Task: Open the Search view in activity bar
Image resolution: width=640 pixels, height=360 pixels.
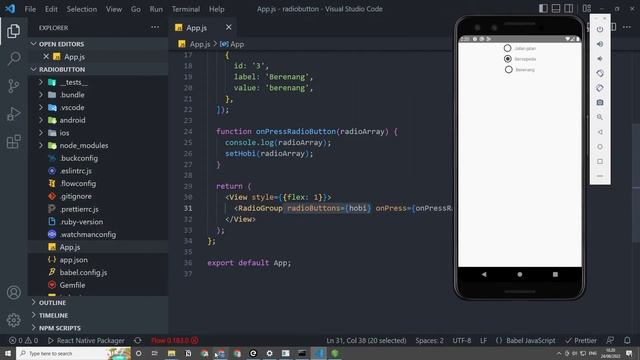Action: pos(13,58)
